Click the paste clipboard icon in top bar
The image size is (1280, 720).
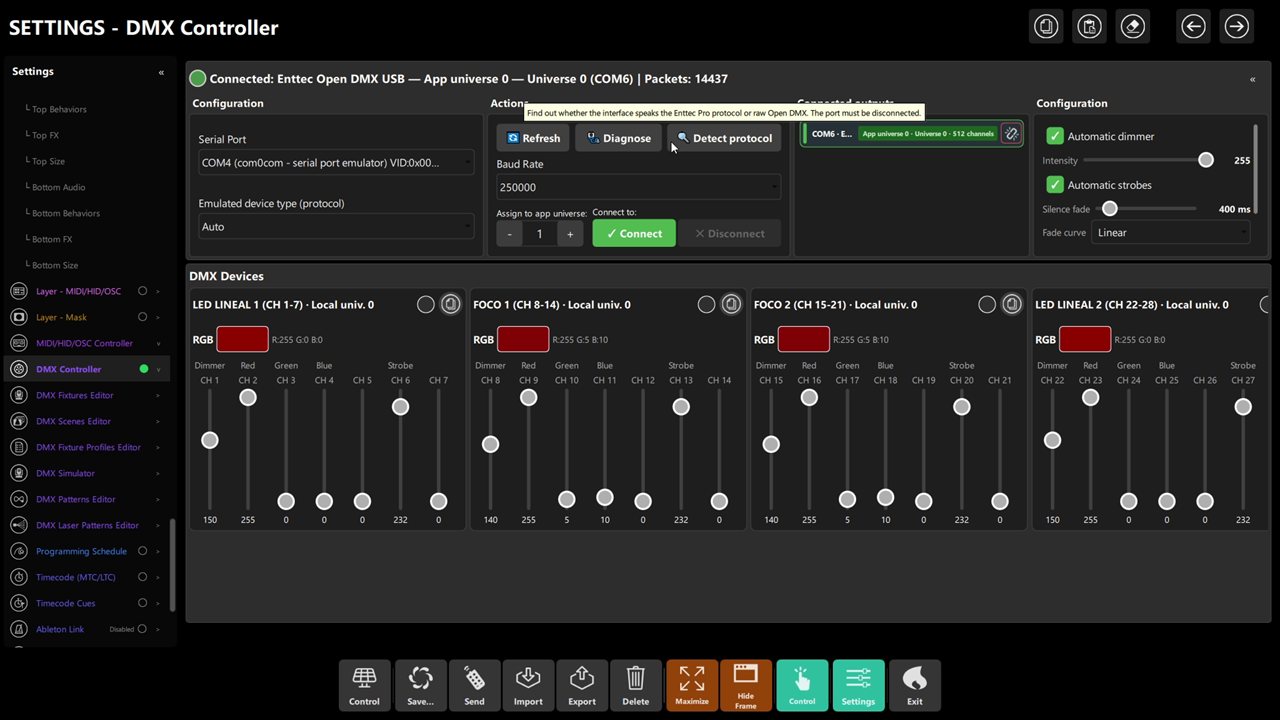pyautogui.click(x=1089, y=27)
